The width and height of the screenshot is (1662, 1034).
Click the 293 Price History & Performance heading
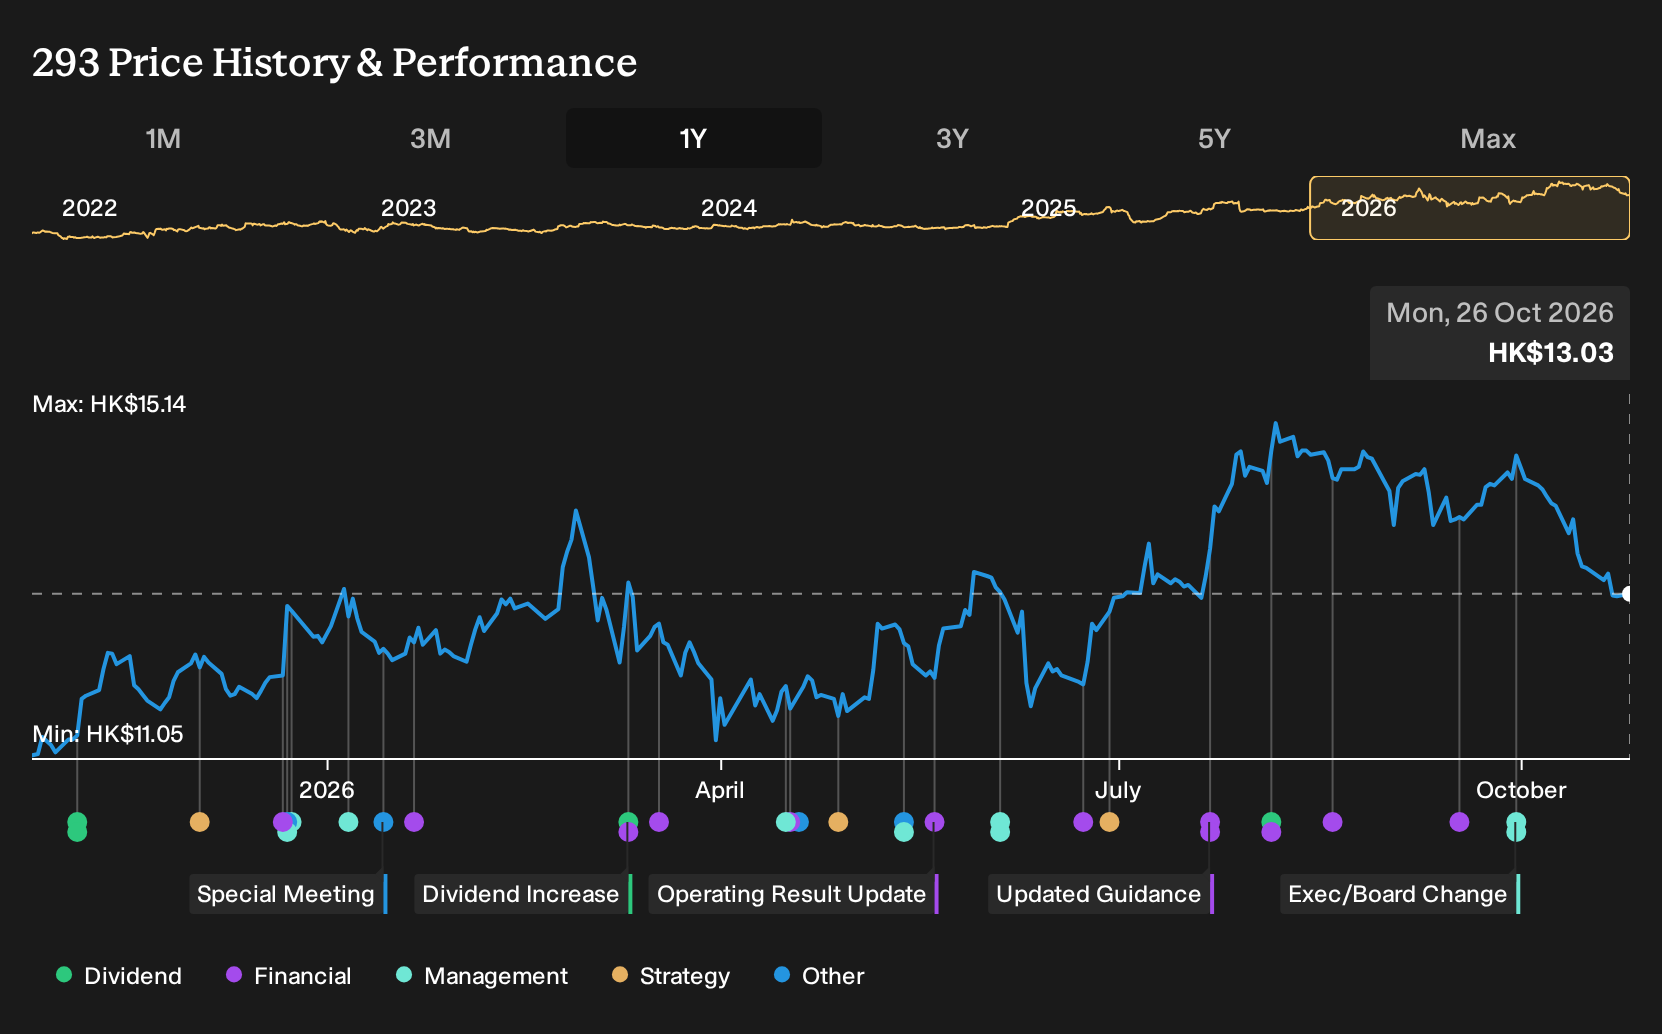pyautogui.click(x=334, y=62)
